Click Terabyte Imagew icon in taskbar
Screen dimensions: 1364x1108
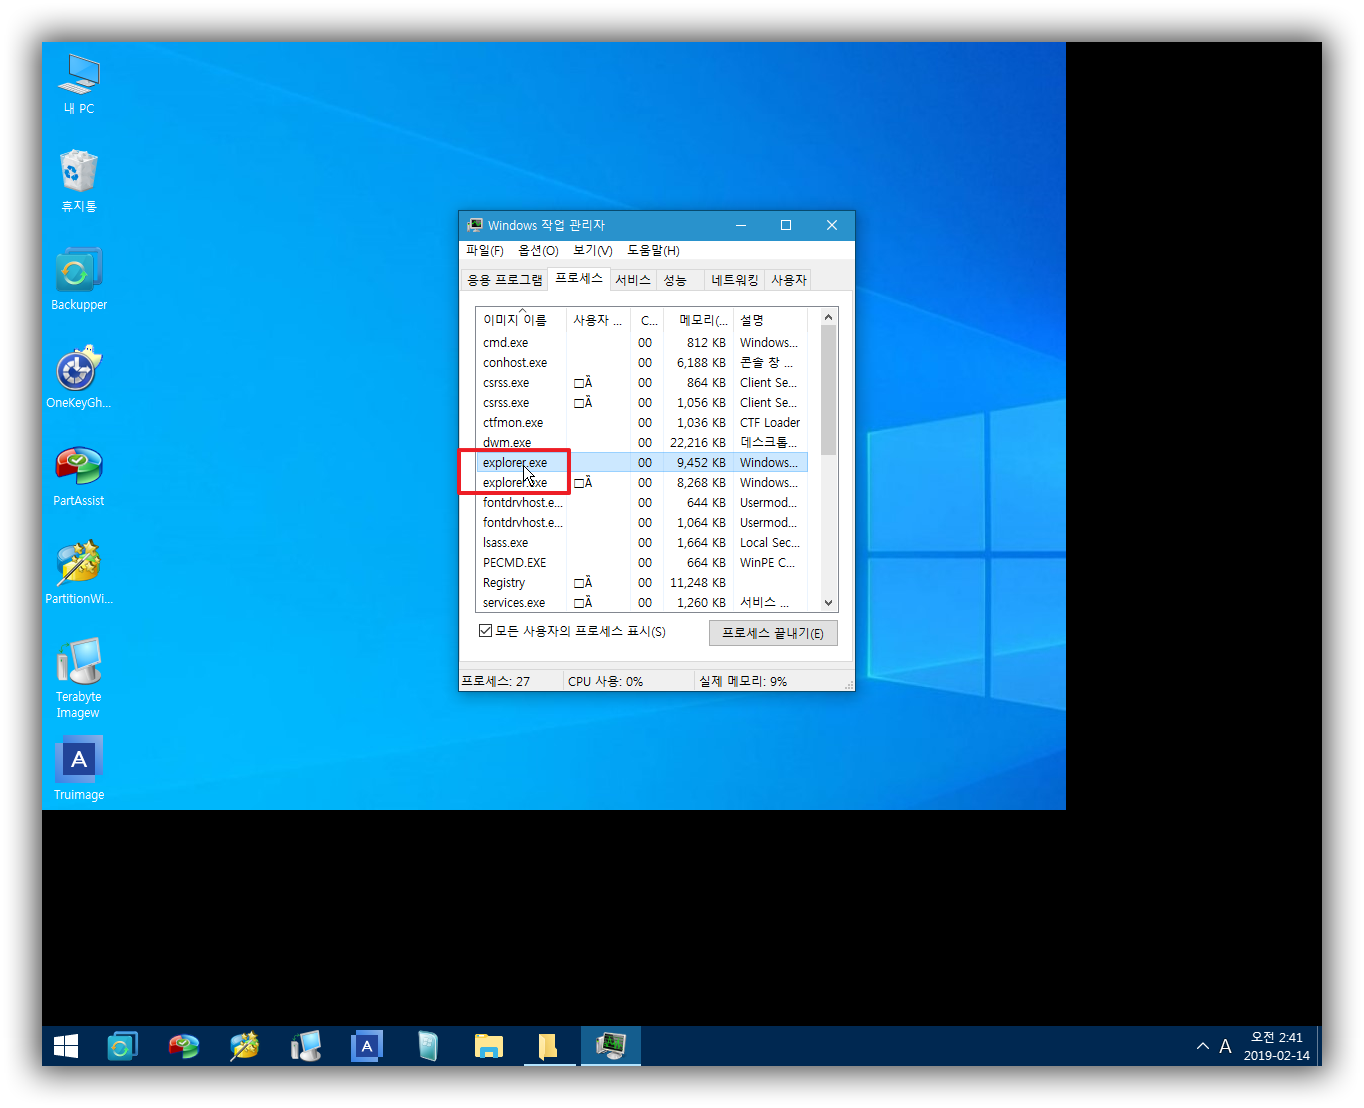(x=305, y=1046)
